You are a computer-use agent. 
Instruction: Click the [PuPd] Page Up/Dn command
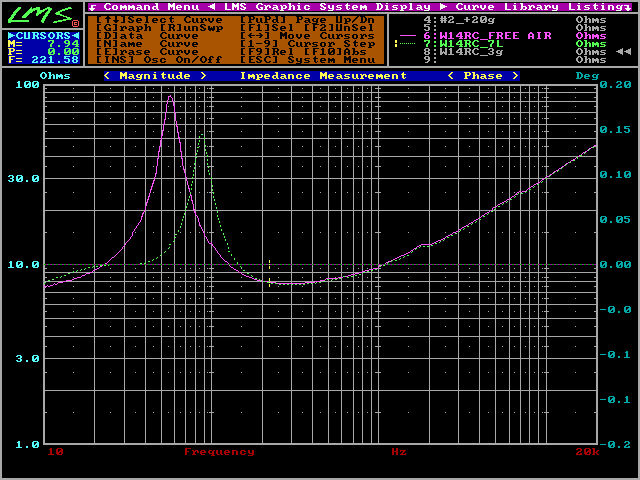[307, 20]
